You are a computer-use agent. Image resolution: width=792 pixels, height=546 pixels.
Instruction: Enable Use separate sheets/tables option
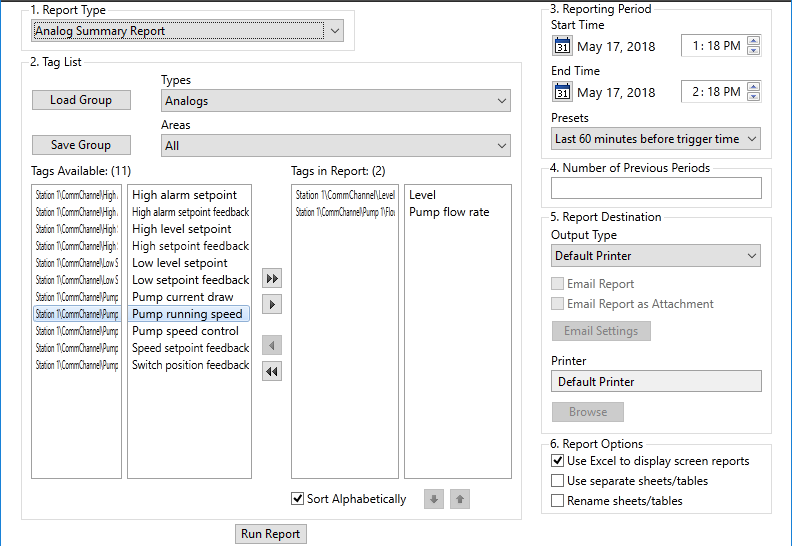[558, 481]
